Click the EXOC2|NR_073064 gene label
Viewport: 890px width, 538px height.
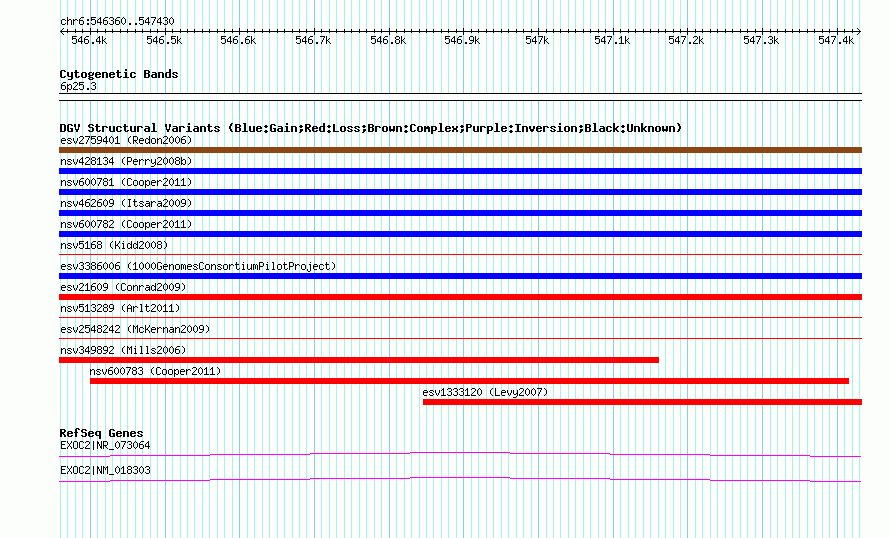[105, 445]
